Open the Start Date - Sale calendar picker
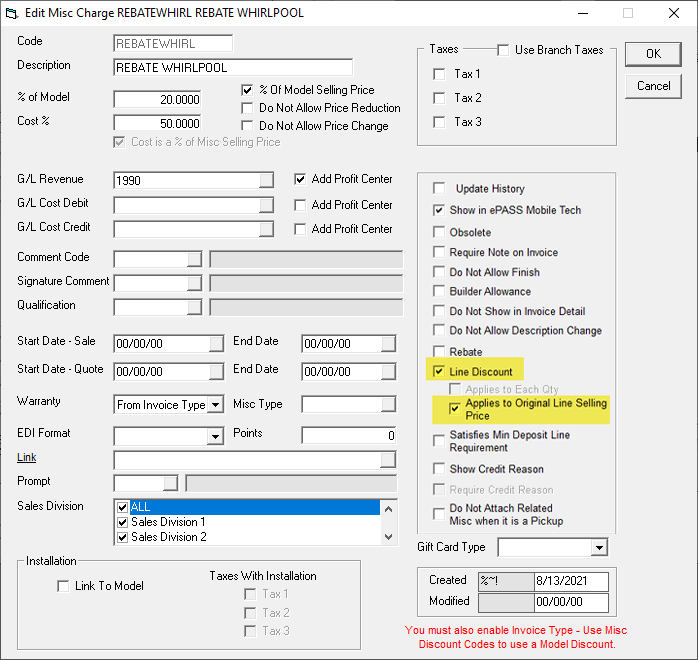698x660 pixels. click(216, 344)
